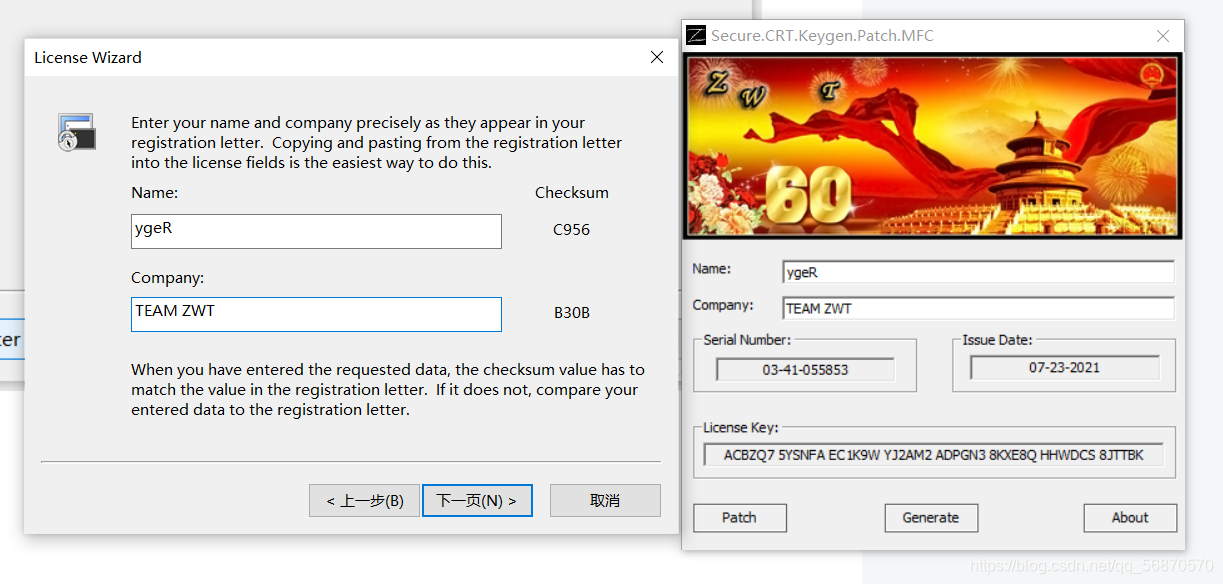Click the License Key field
1223x584 pixels.
933,455
